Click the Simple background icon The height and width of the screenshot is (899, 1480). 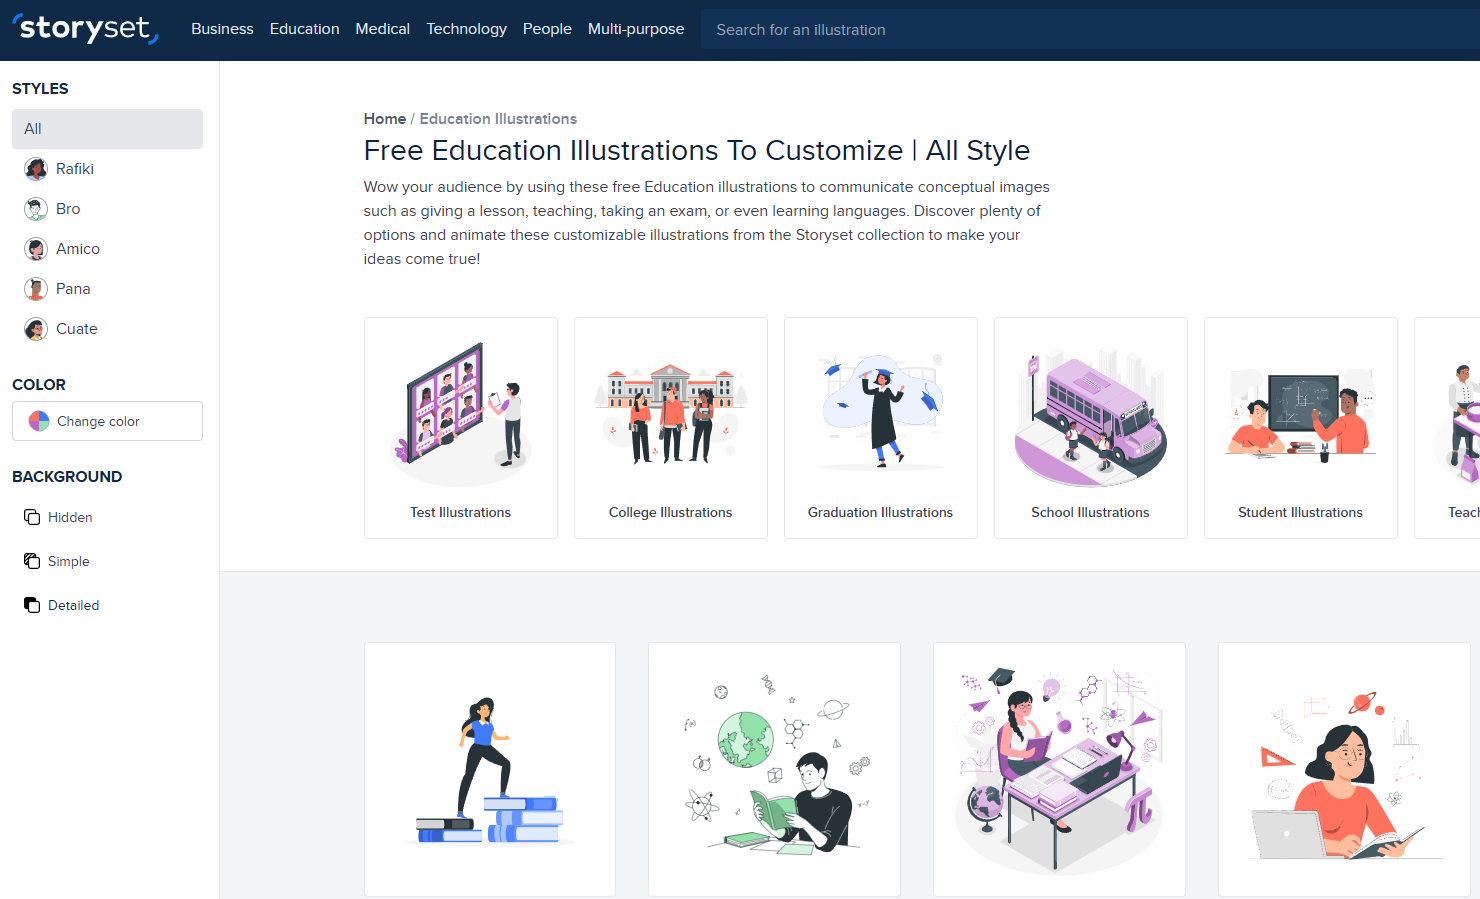point(32,561)
